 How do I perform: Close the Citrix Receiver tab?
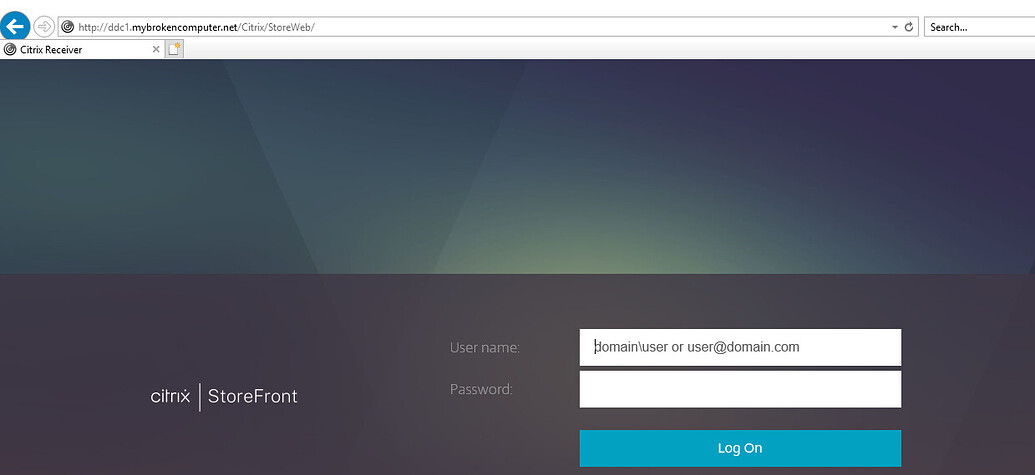155,49
